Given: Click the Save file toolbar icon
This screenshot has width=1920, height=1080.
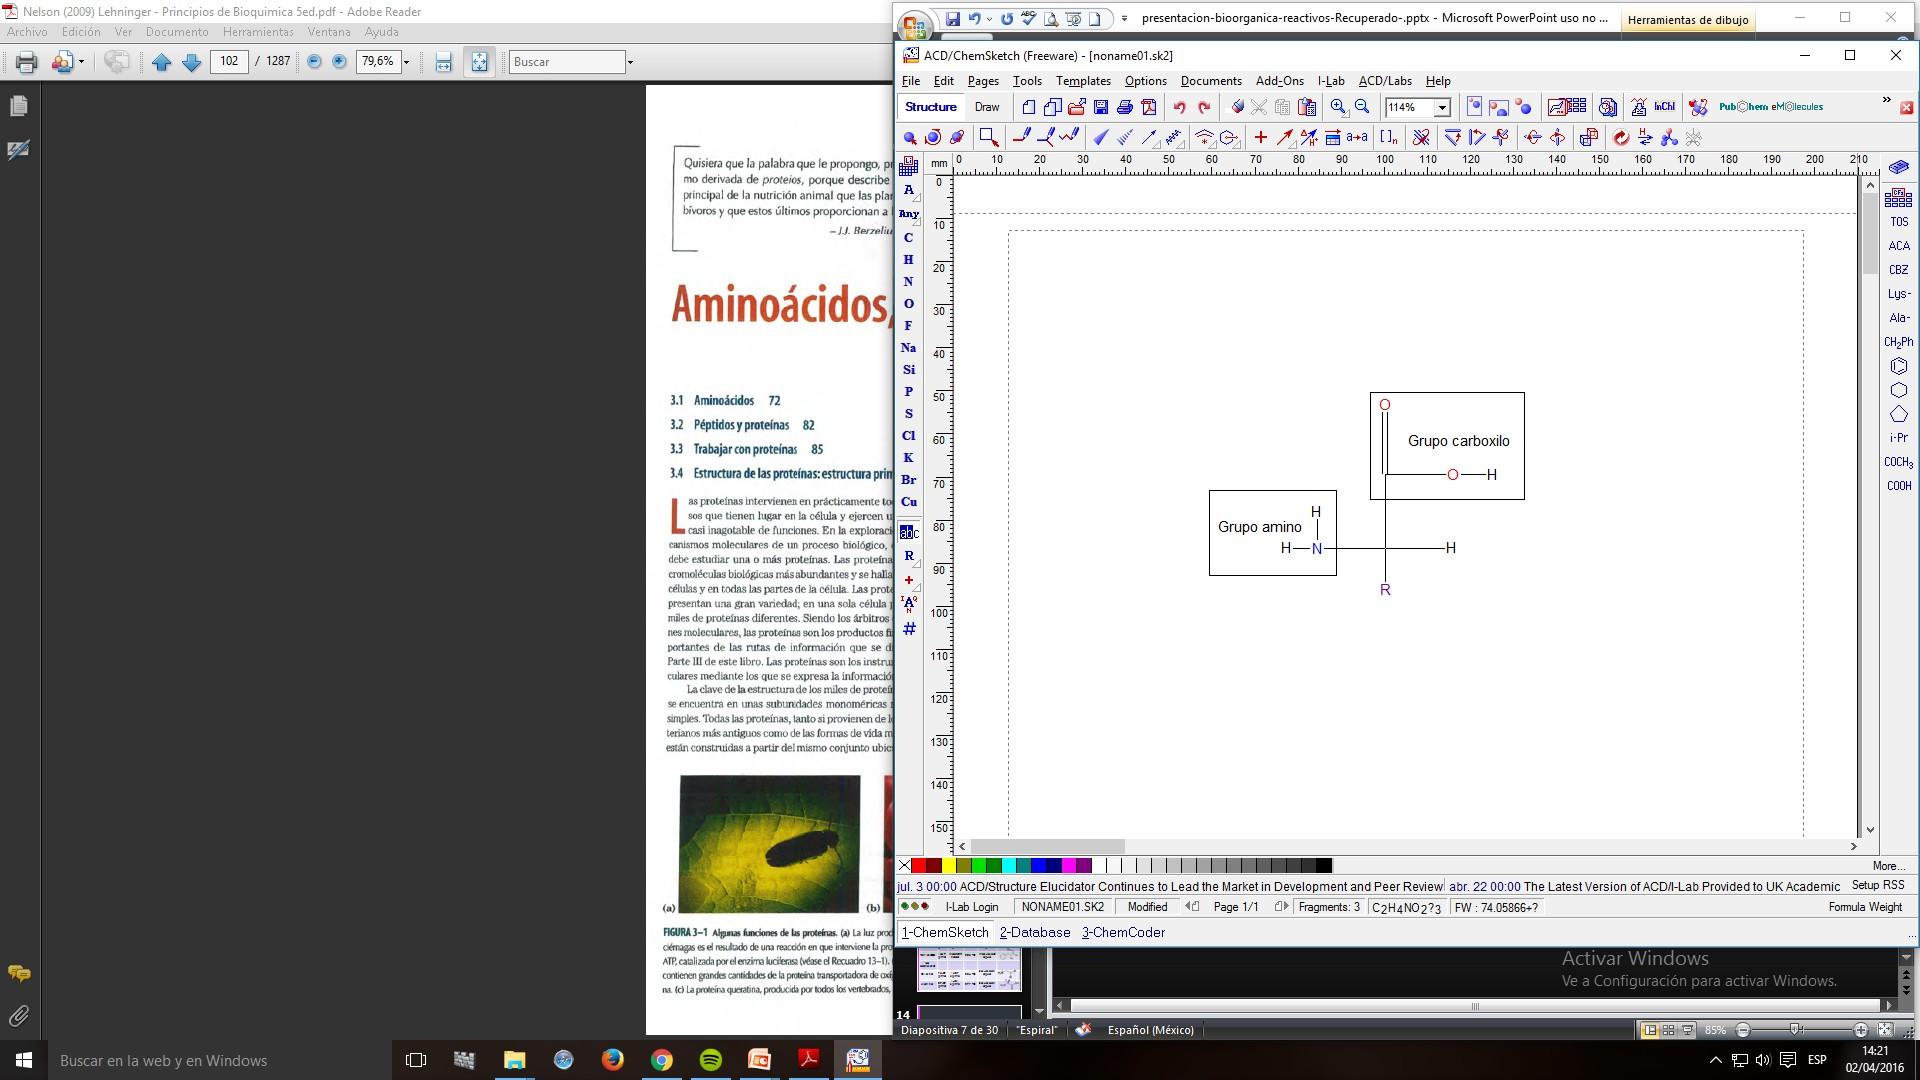Looking at the screenshot, I should [x=1100, y=107].
